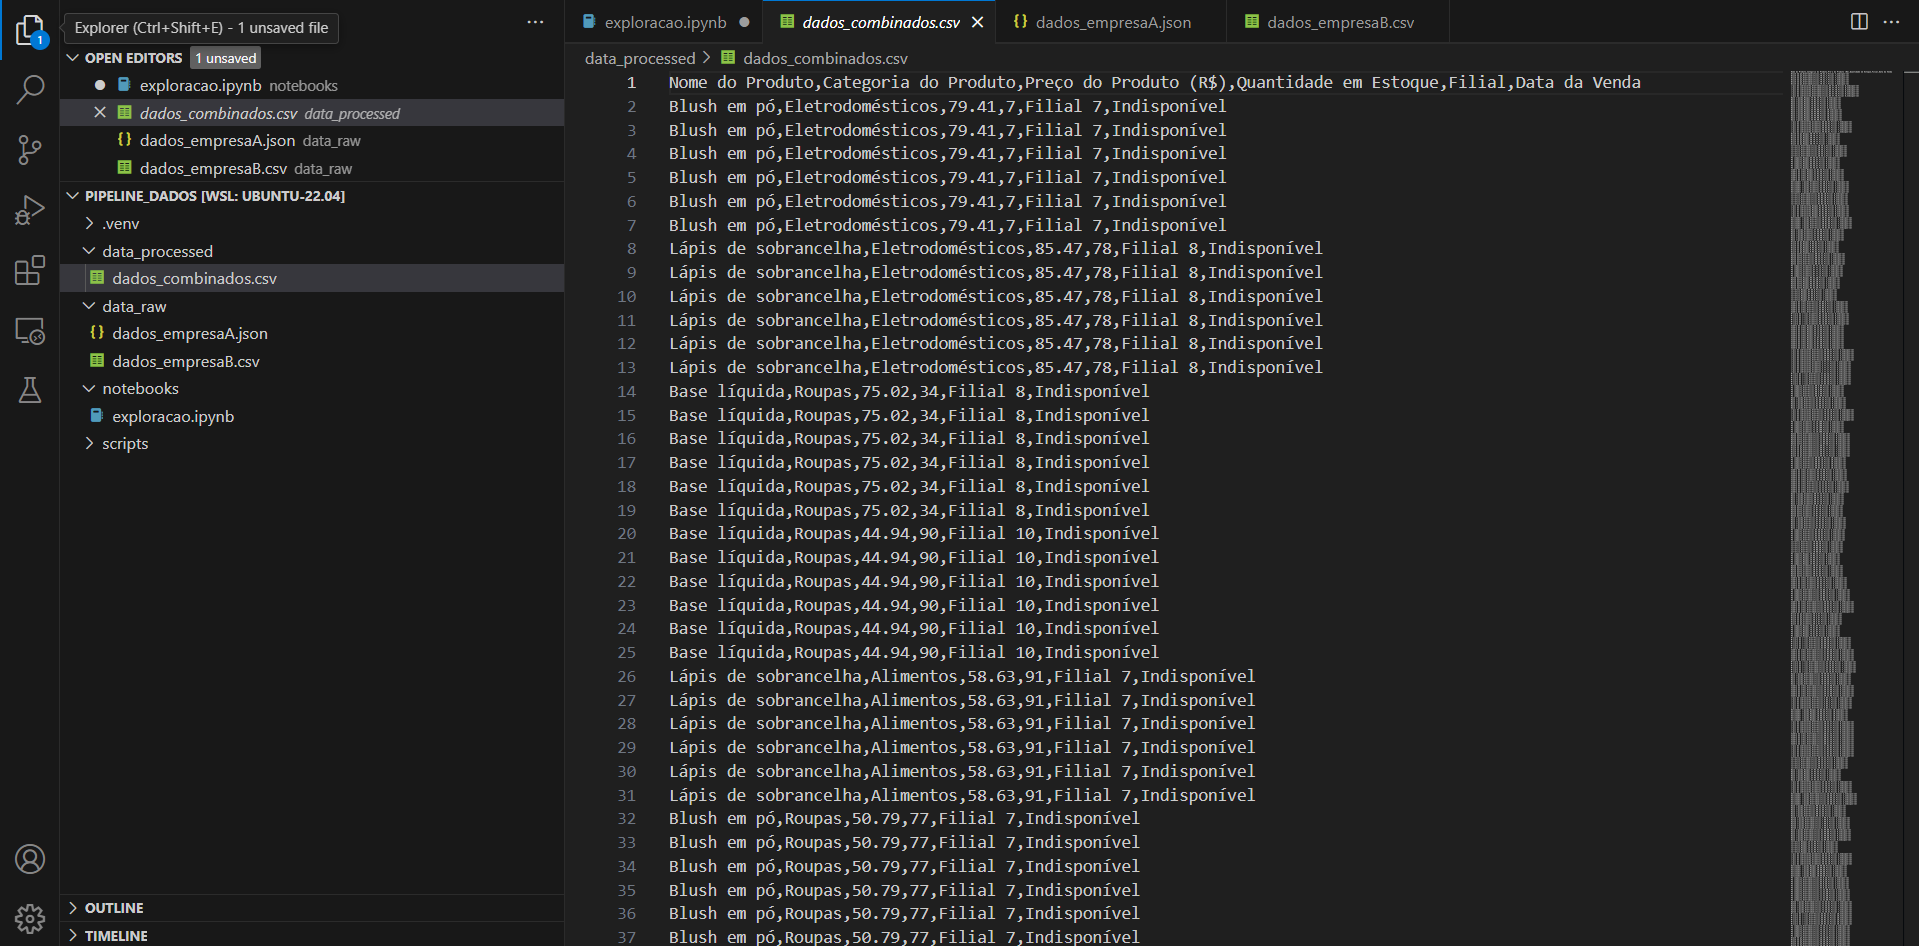1919x946 pixels.
Task: Select dados_combinados.csv in file tree
Action: (312, 278)
